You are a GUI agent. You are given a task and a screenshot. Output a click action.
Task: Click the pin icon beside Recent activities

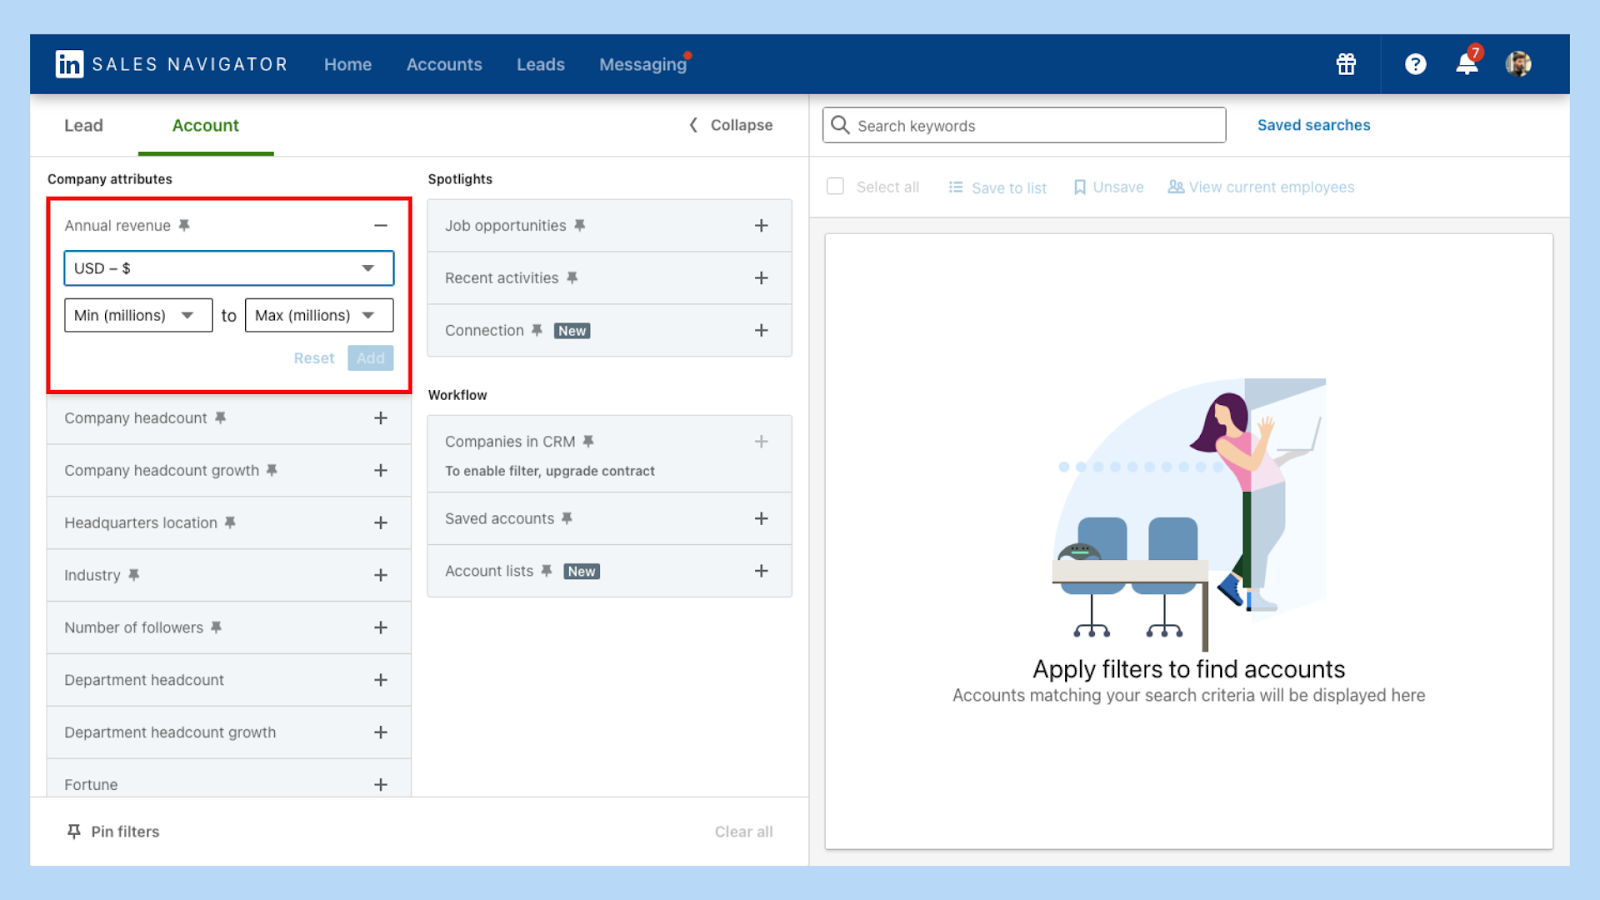click(x=572, y=278)
